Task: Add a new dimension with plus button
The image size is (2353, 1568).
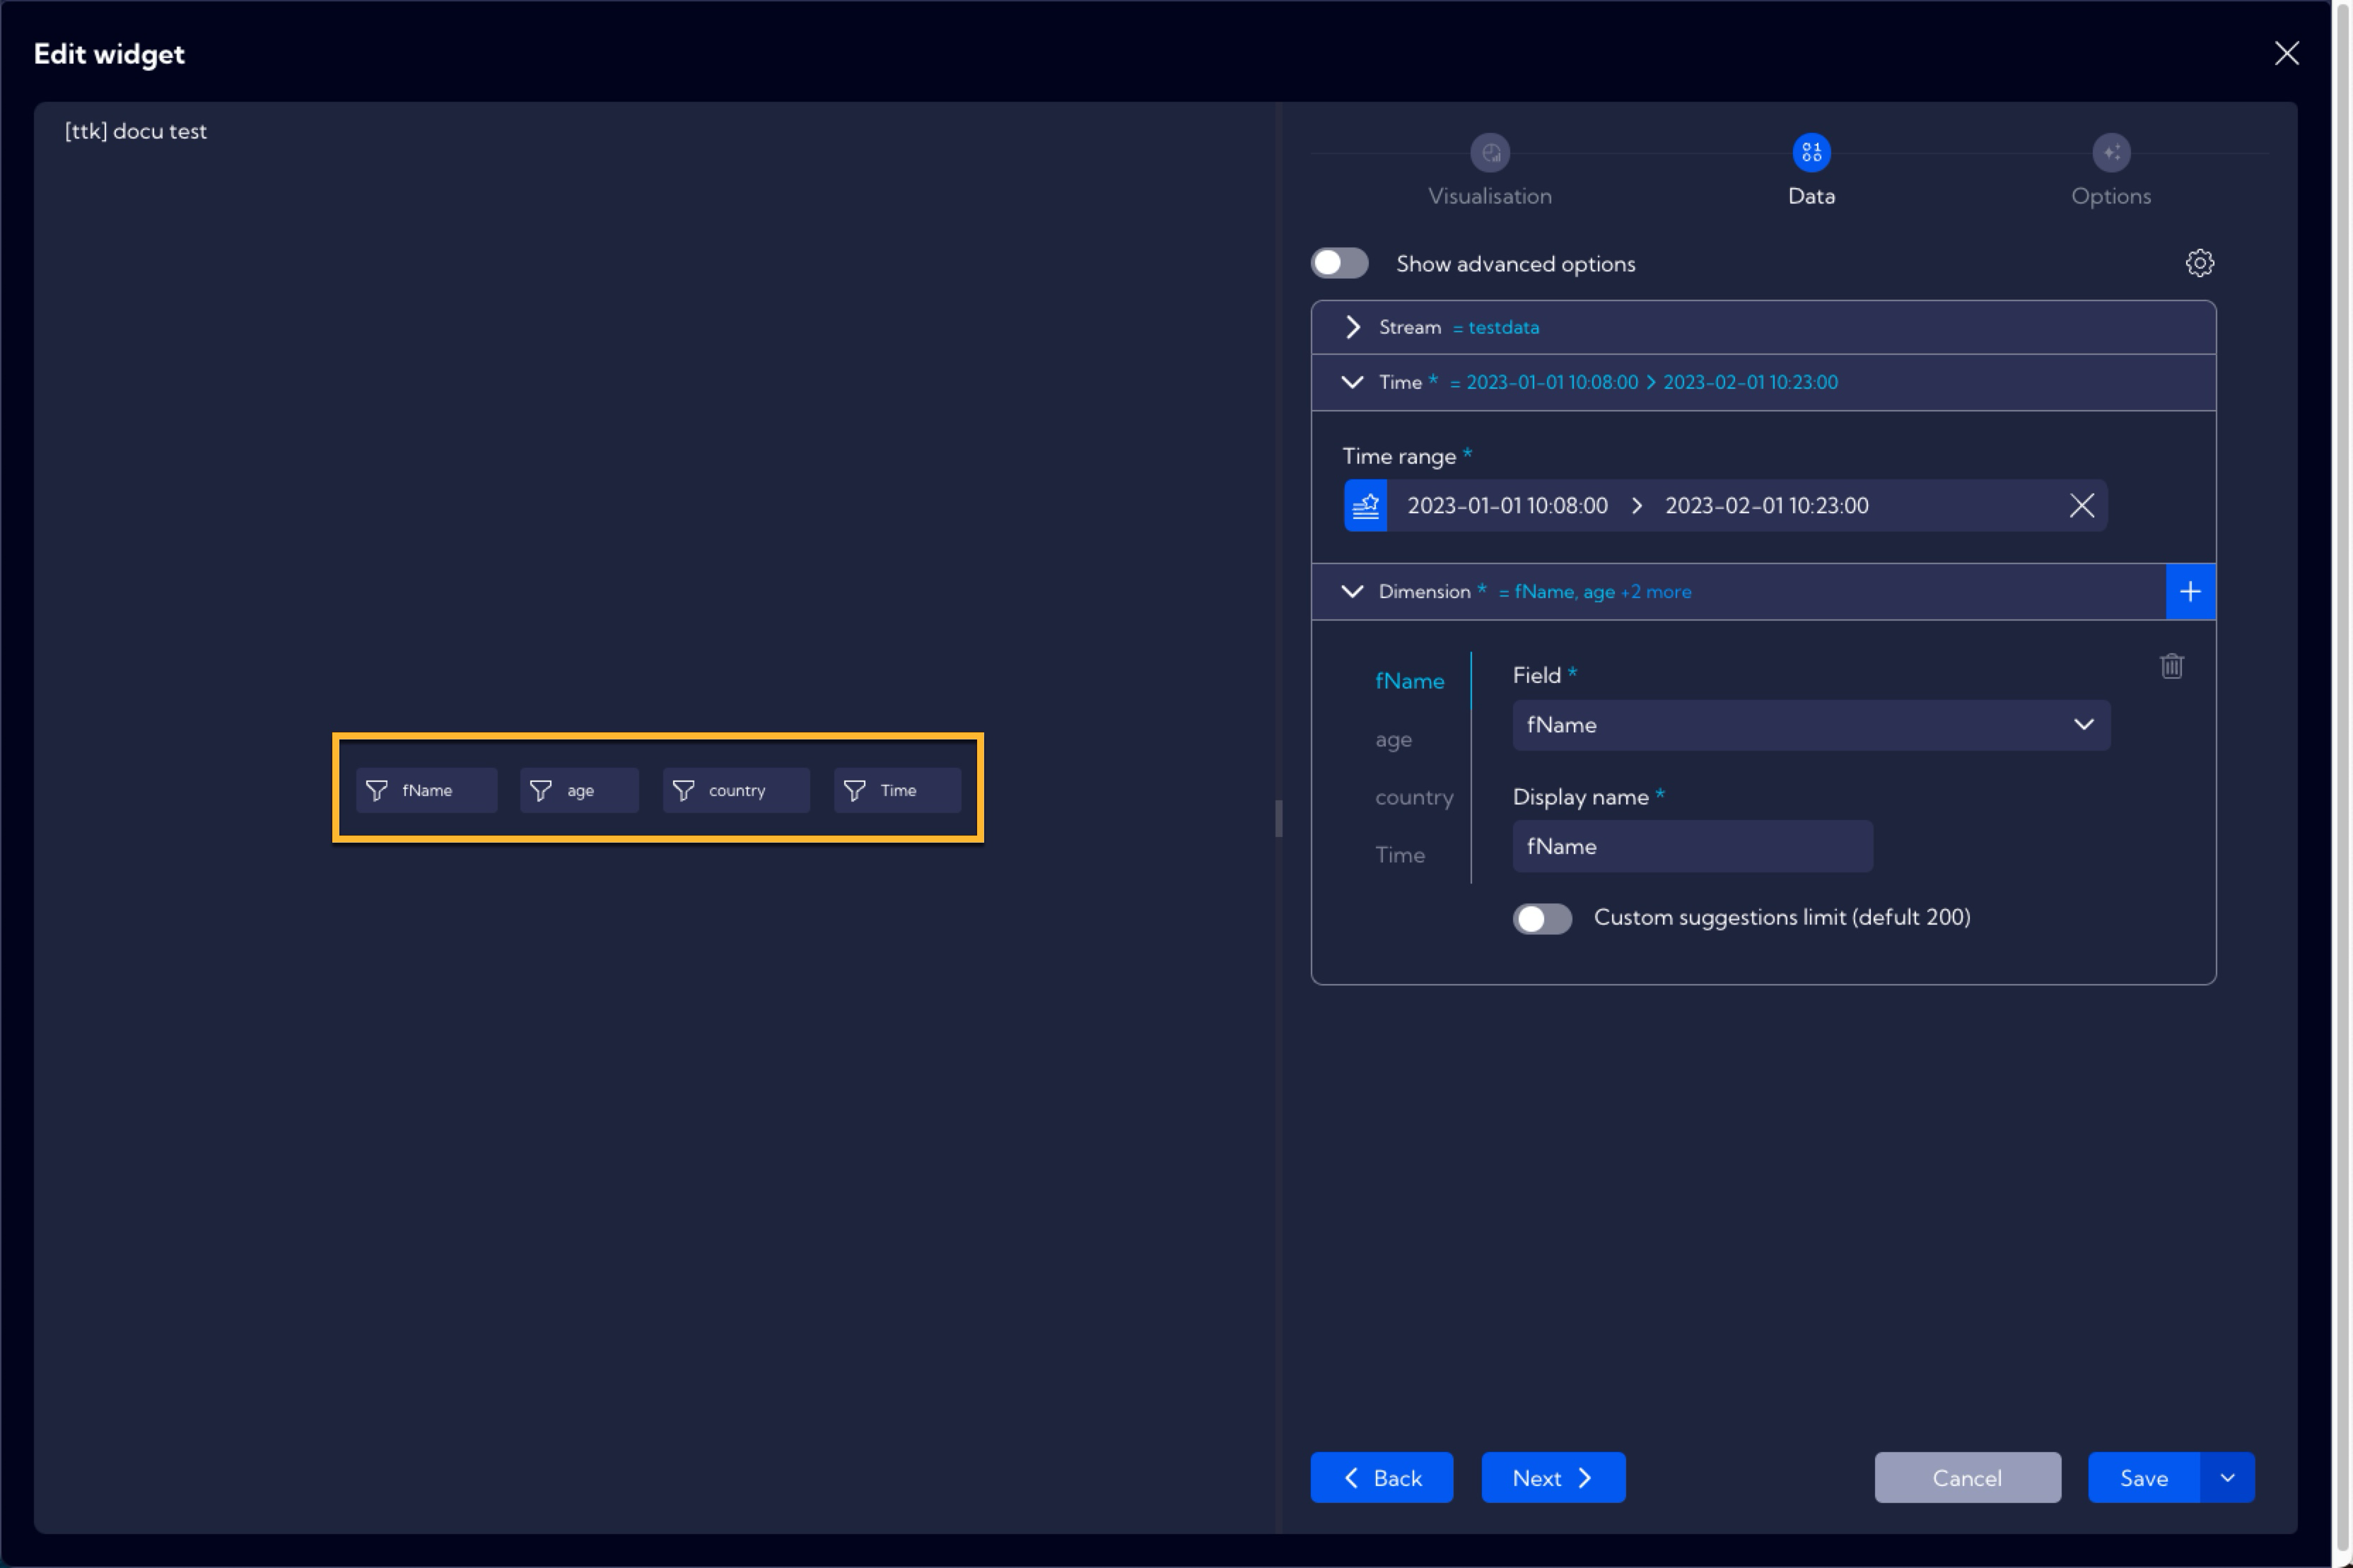Action: coord(2190,592)
